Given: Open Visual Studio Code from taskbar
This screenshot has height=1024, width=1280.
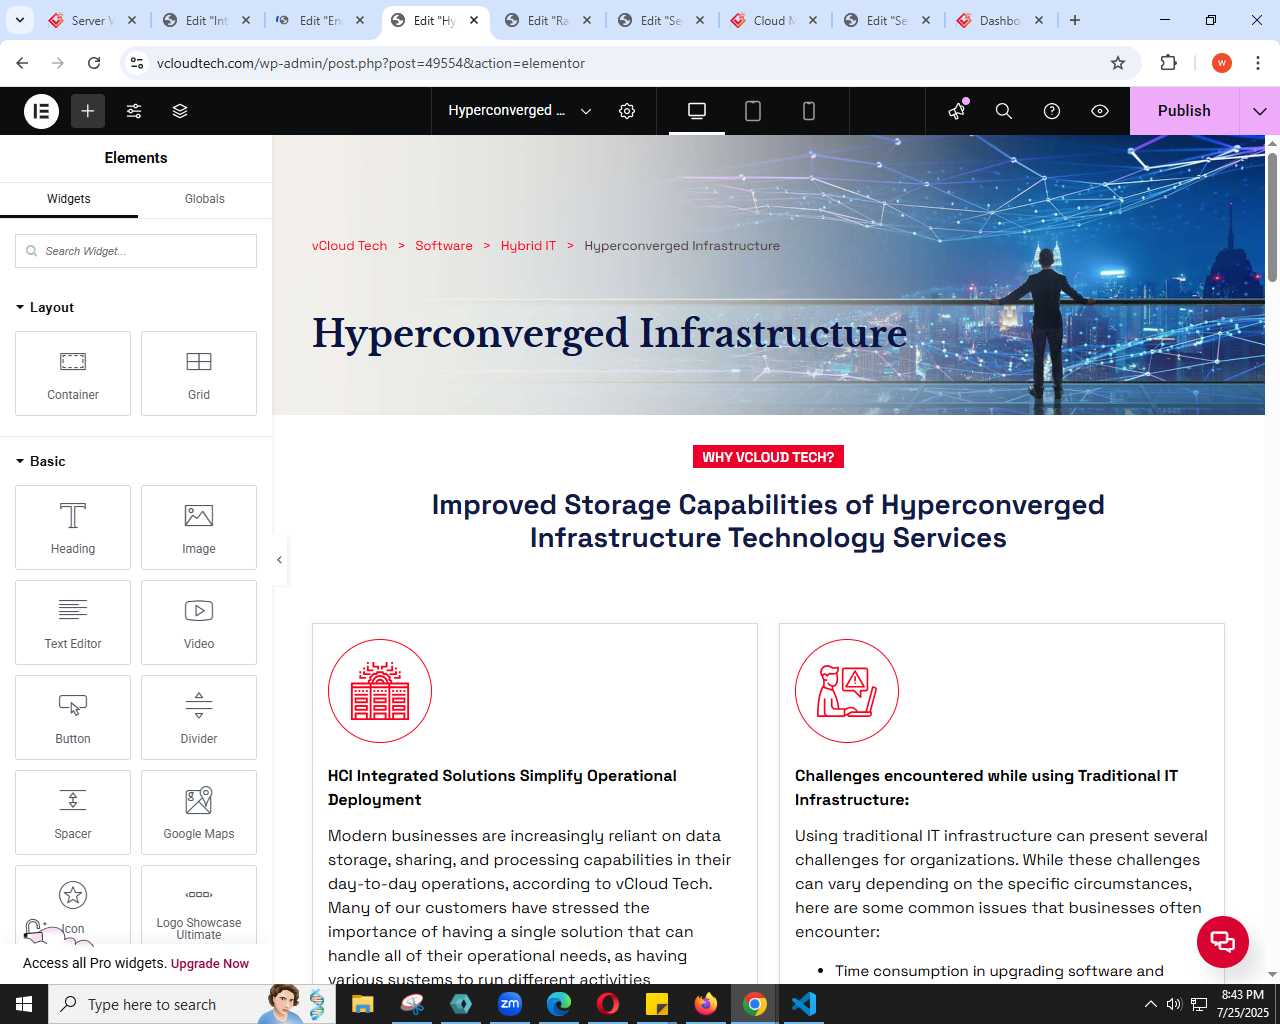Looking at the screenshot, I should pyautogui.click(x=804, y=1004).
